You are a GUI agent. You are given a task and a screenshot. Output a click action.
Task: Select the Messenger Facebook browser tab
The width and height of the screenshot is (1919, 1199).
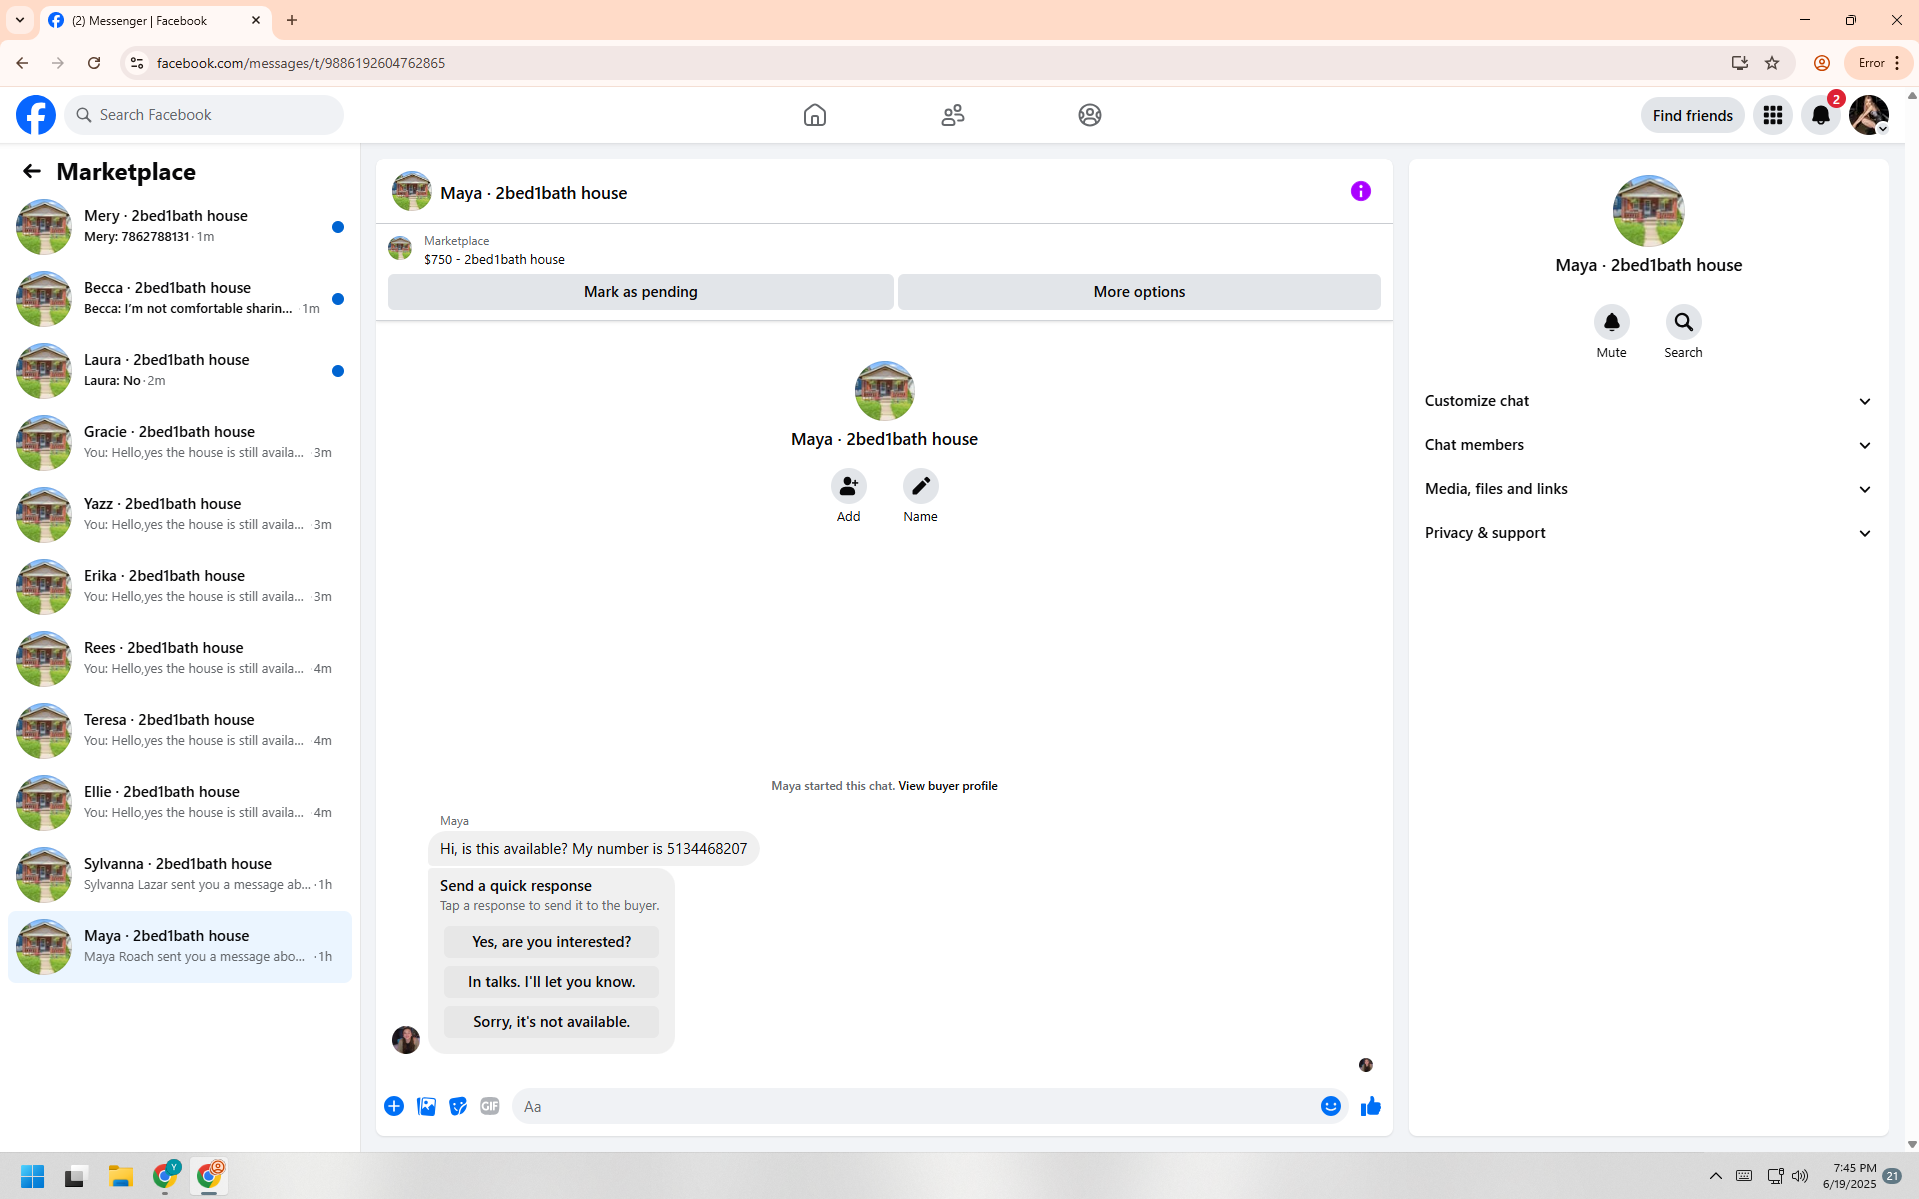click(155, 20)
